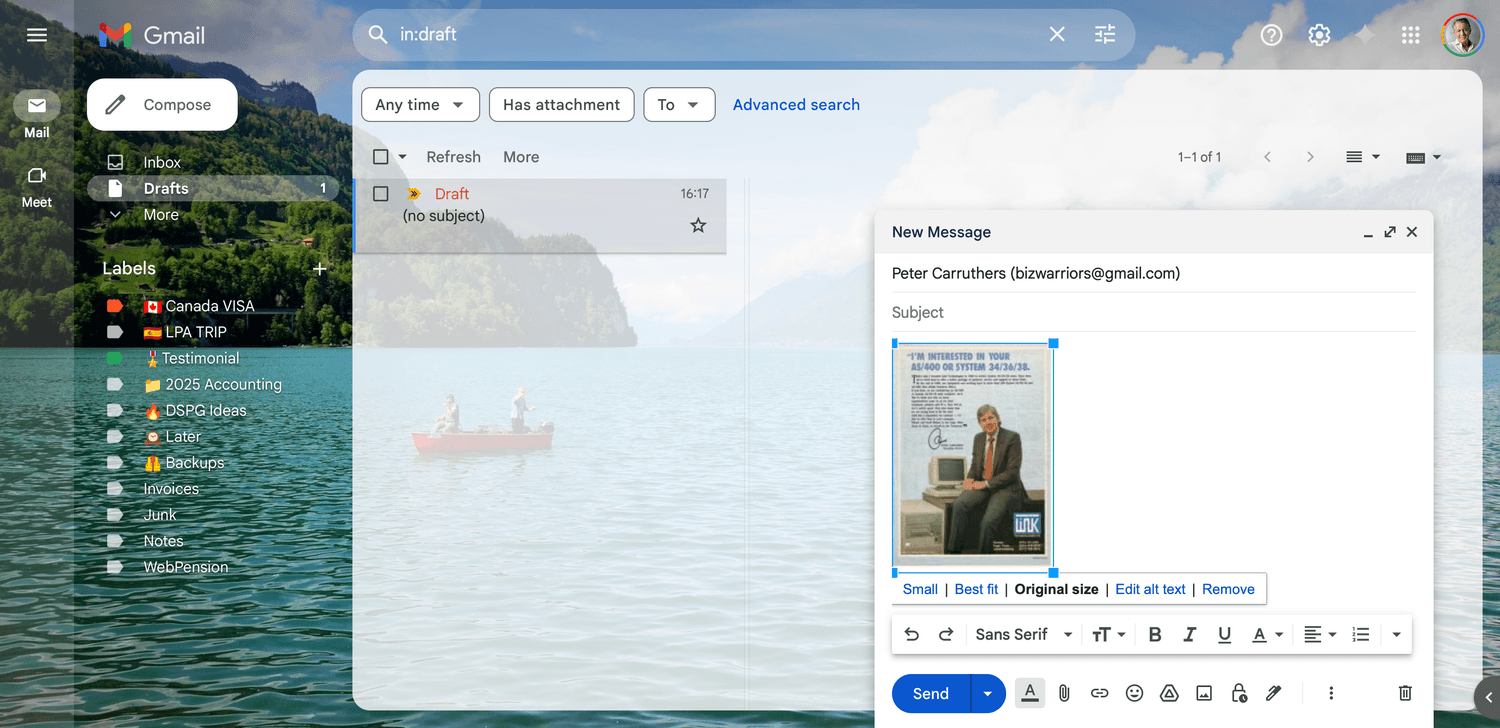1500x728 pixels.
Task: Open the Send options arrow
Action: [x=988, y=693]
